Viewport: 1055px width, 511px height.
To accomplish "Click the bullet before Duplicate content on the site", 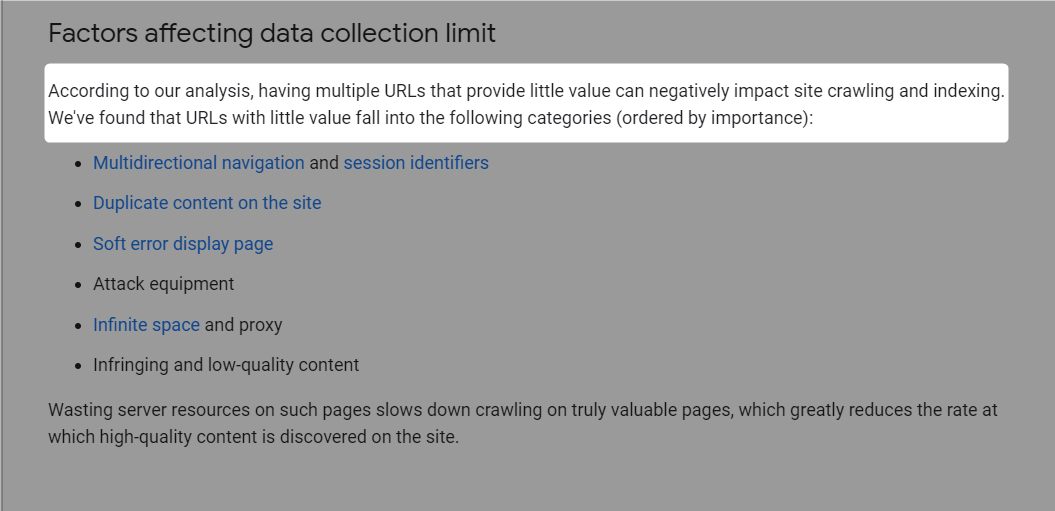I will click(79, 204).
